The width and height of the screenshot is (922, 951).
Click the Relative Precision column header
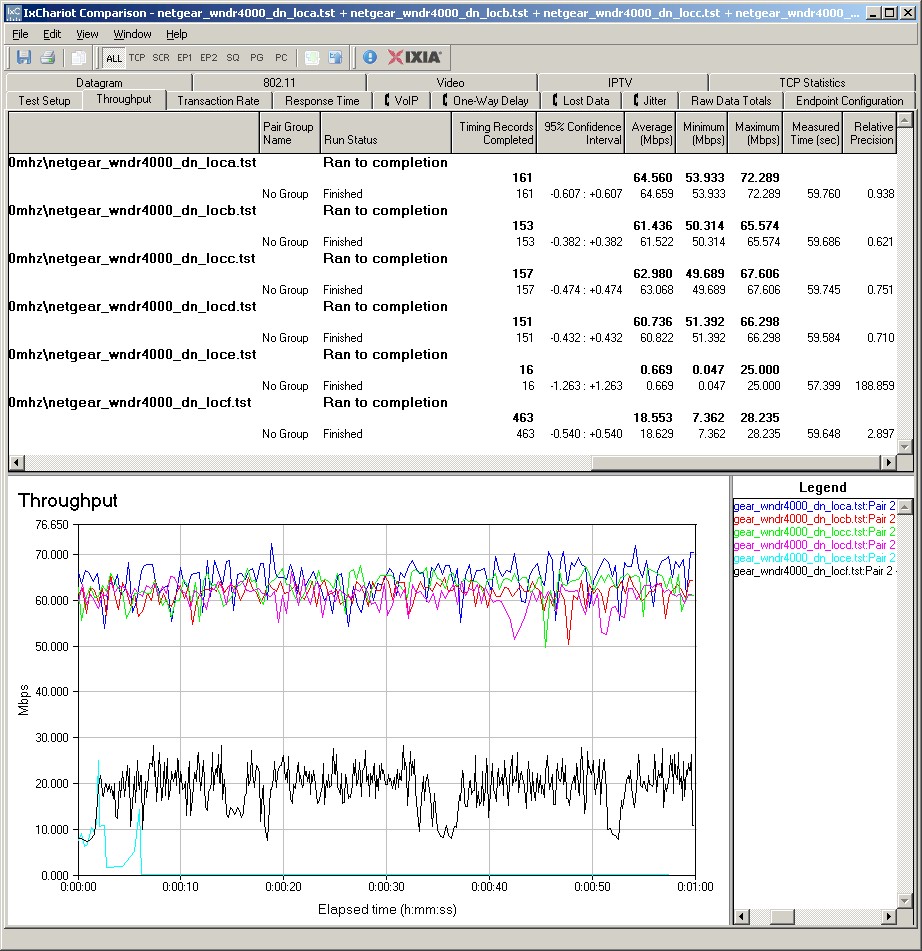coord(870,133)
